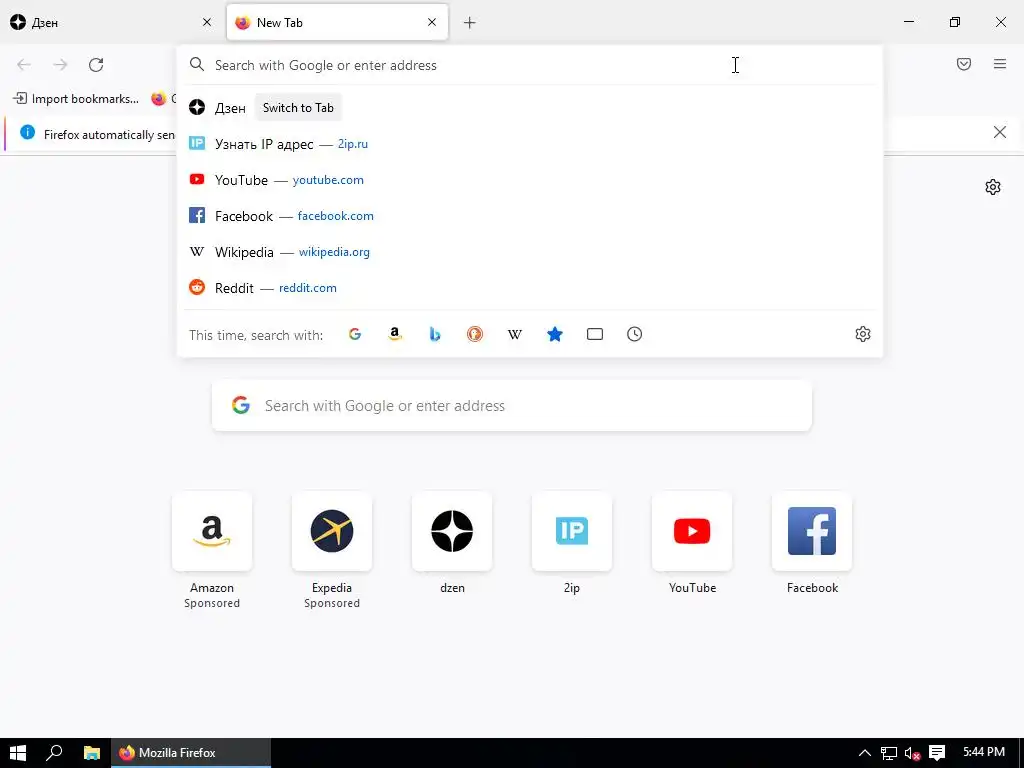This screenshot has height=768, width=1024.
Task: Open File Explorer from taskbar
Action: [x=91, y=753]
